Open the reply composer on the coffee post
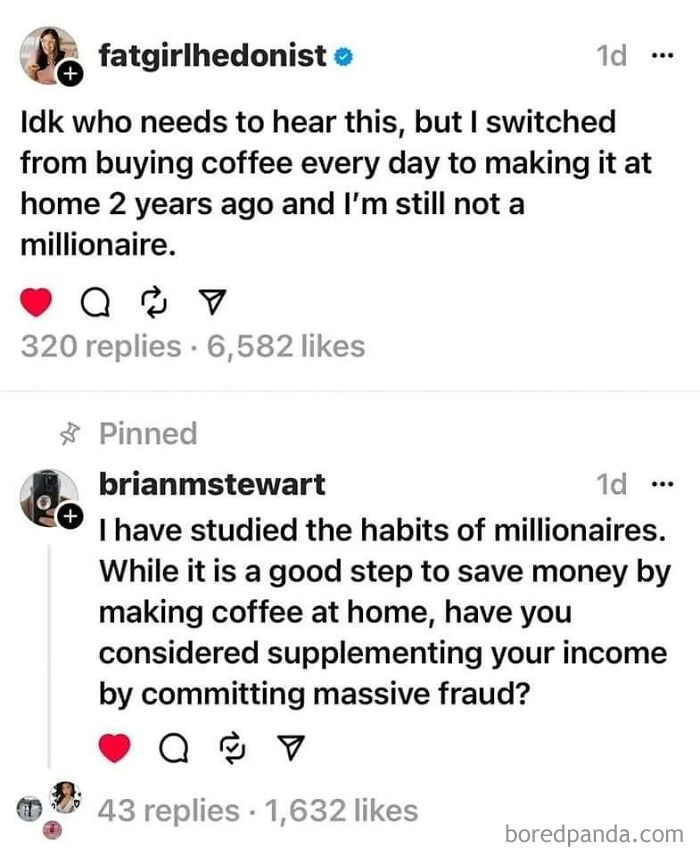Image resolution: width=700 pixels, height=856 pixels. (95, 299)
